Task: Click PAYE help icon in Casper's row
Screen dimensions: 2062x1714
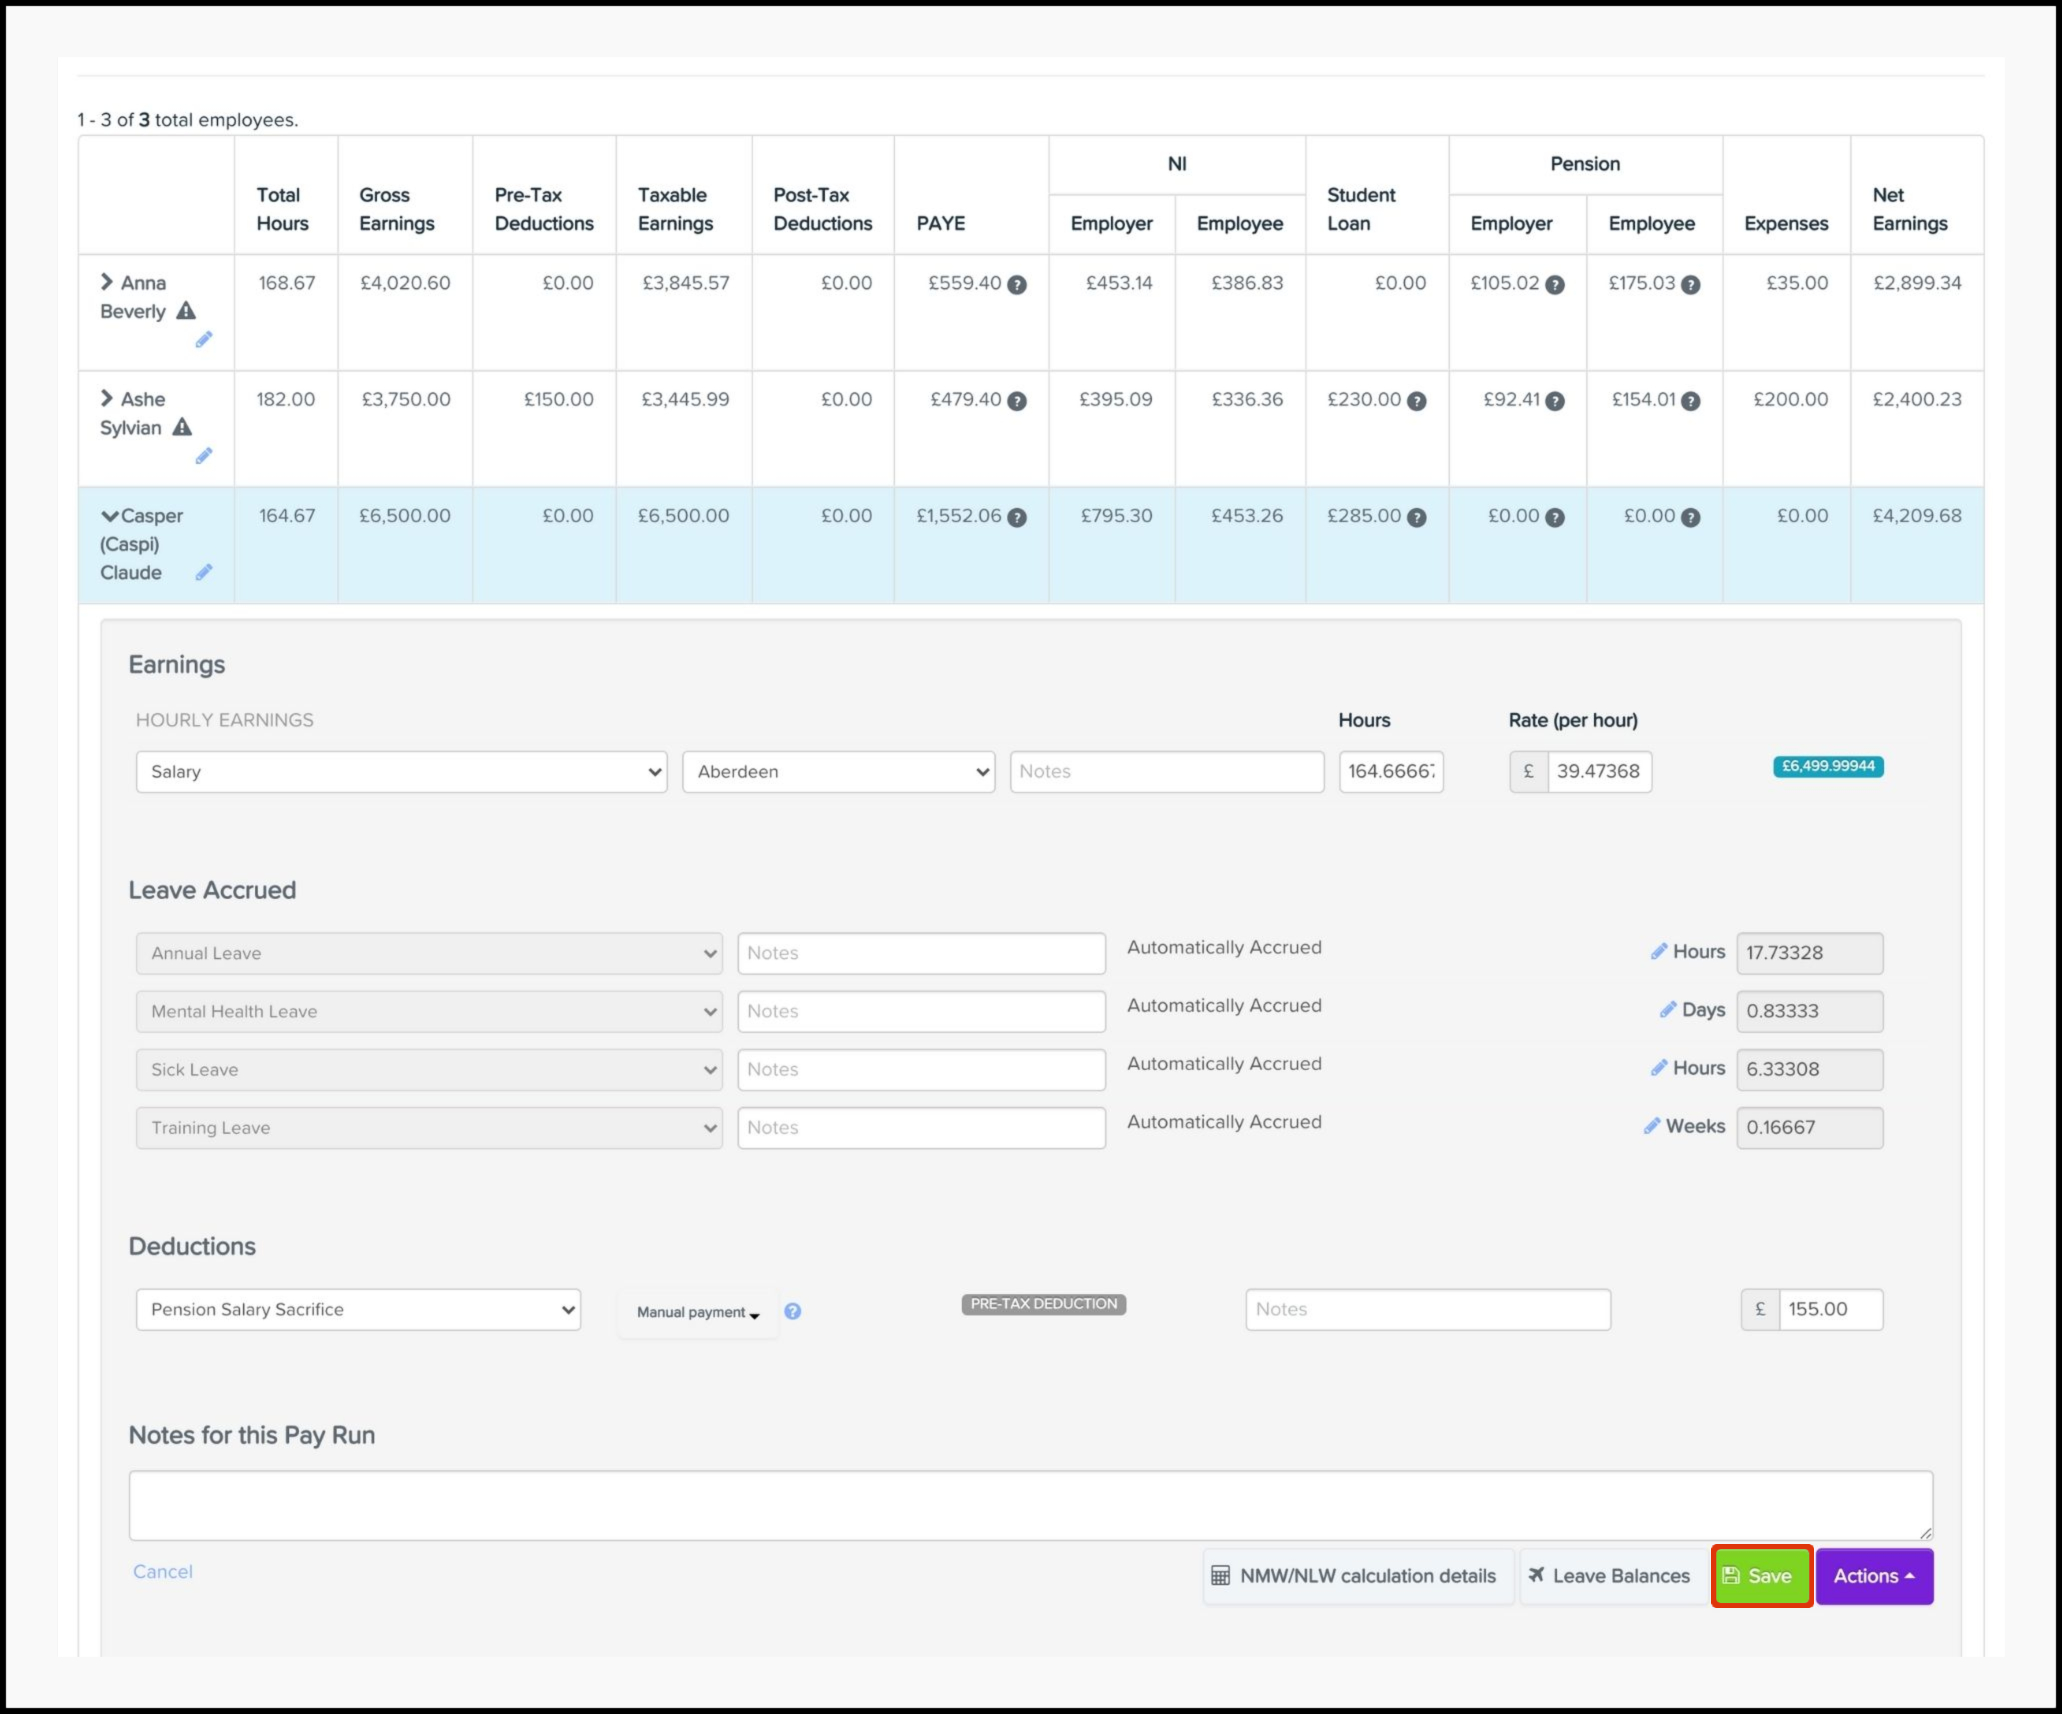Action: coord(1017,517)
